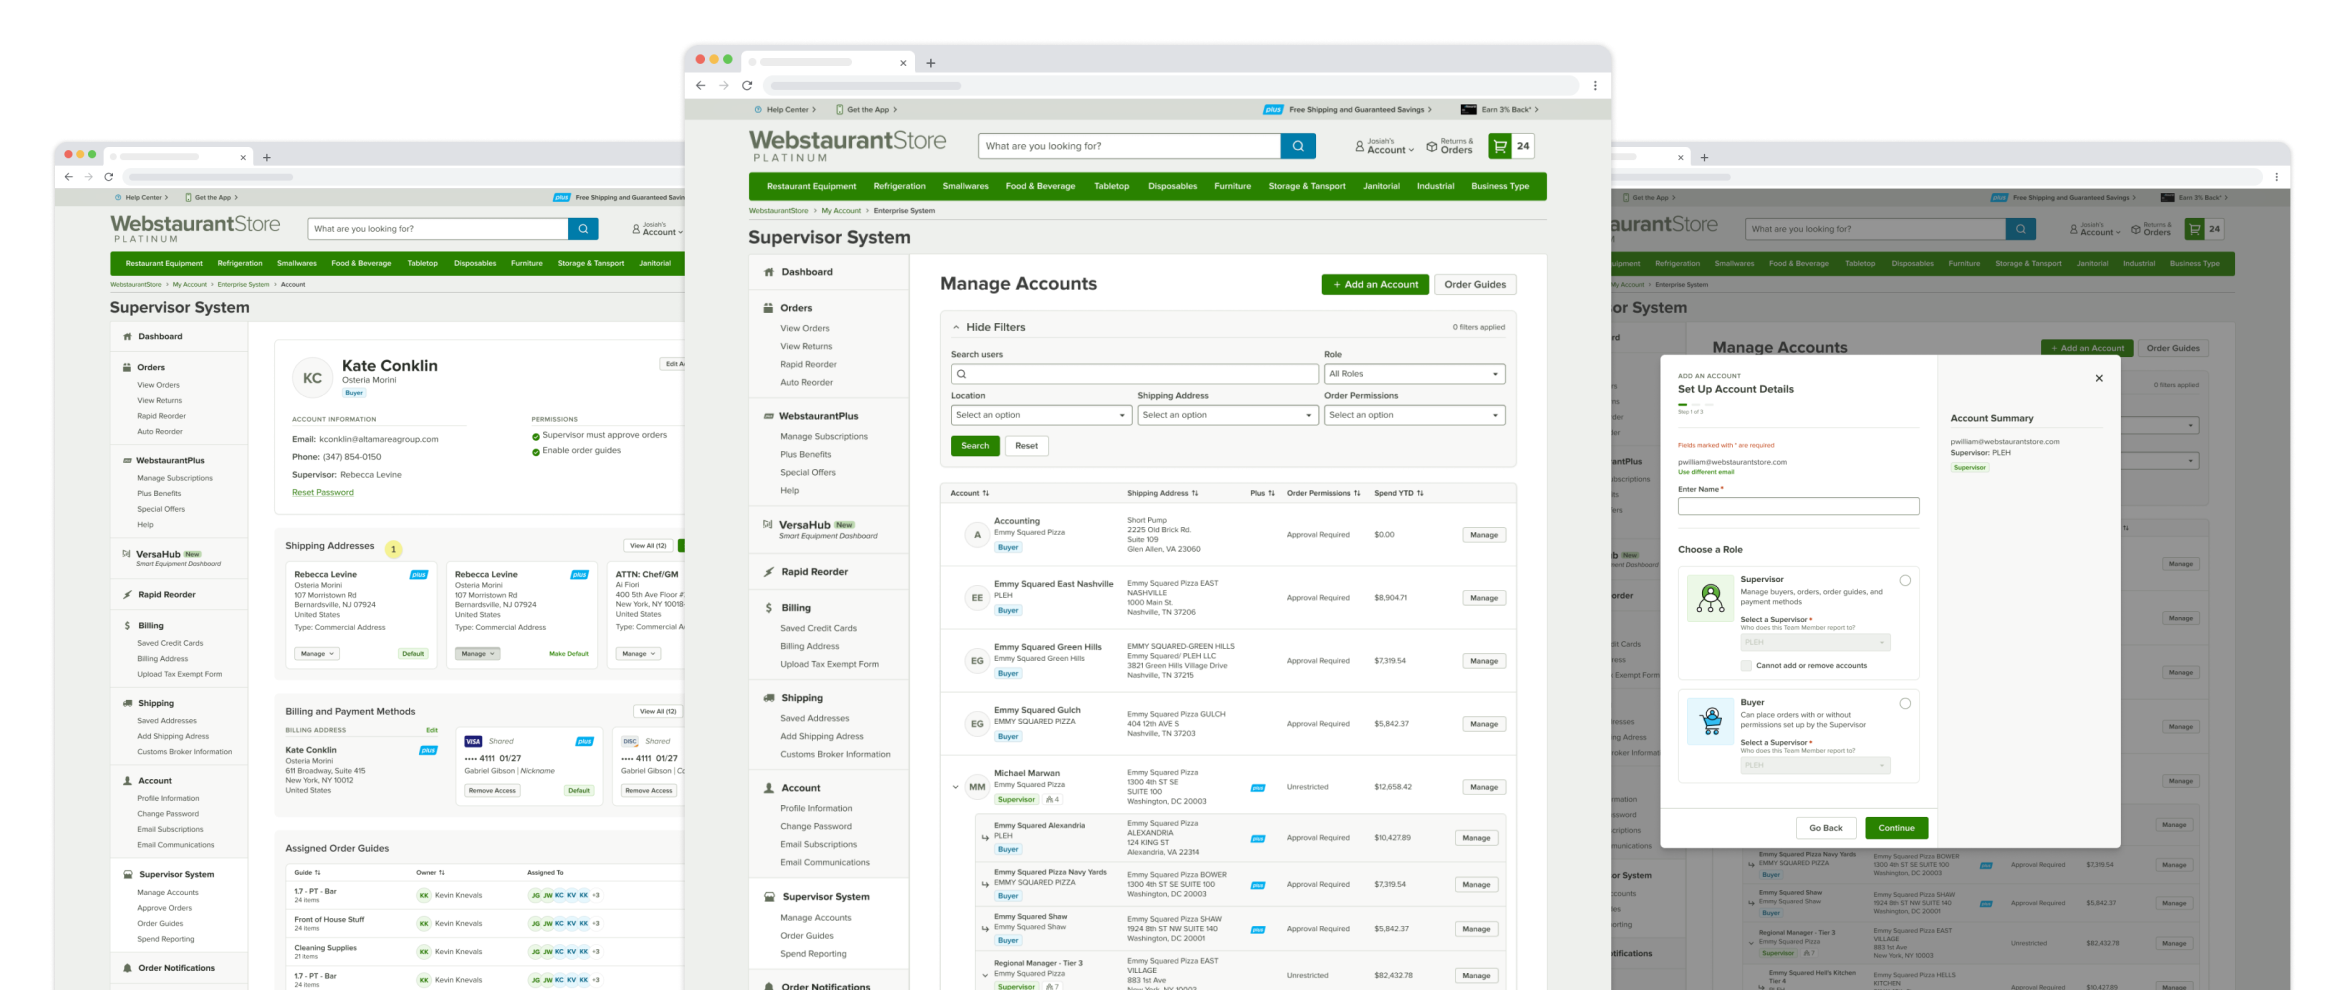Open Returns & Orders in the center window header

point(1449,146)
